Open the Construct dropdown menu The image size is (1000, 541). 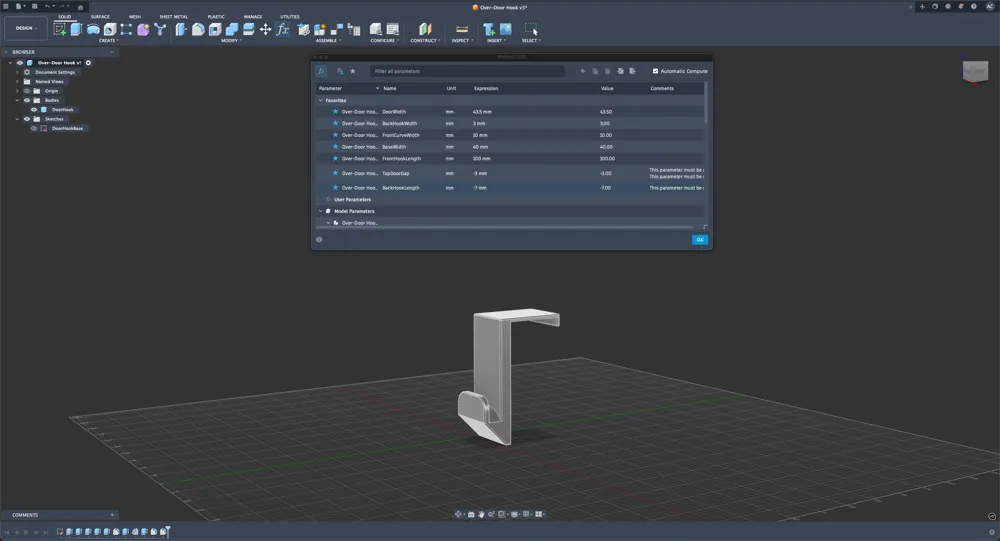pos(425,41)
